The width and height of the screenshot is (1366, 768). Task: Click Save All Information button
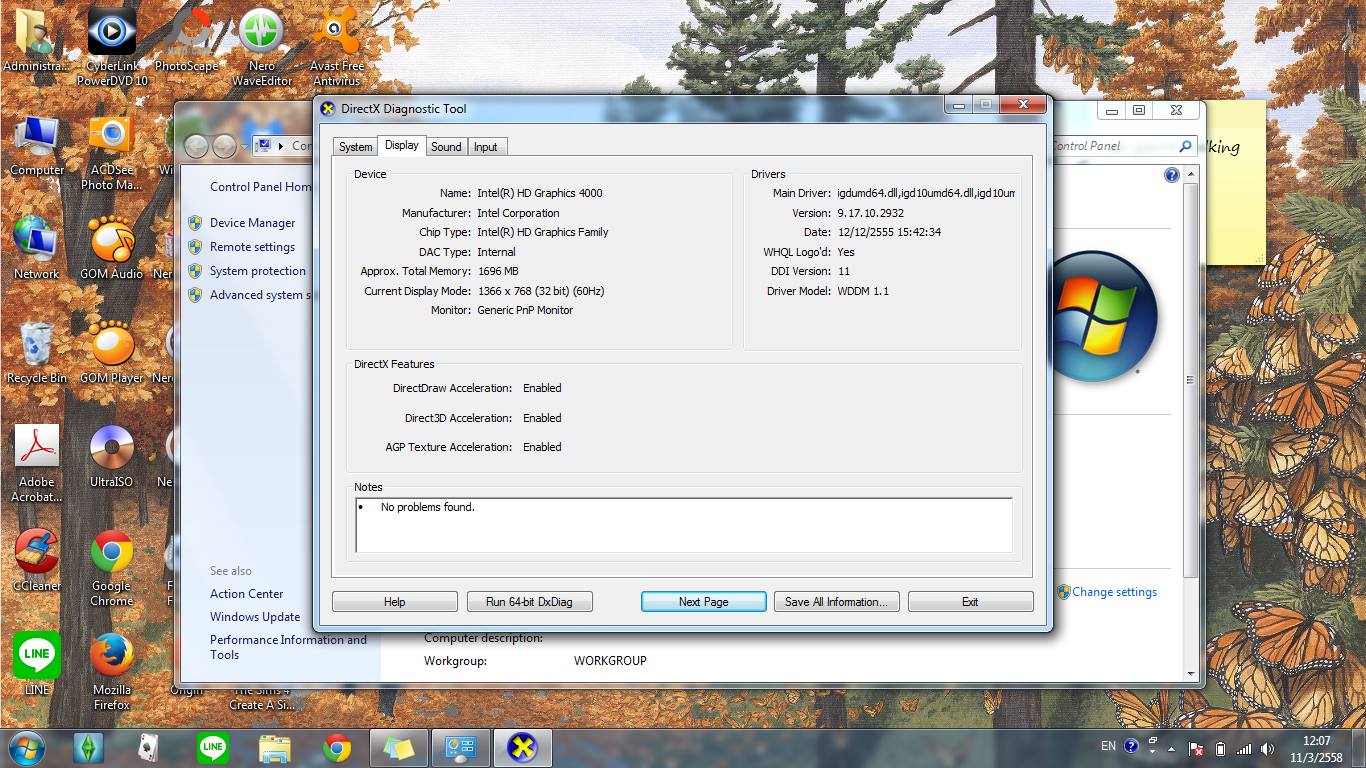click(836, 602)
